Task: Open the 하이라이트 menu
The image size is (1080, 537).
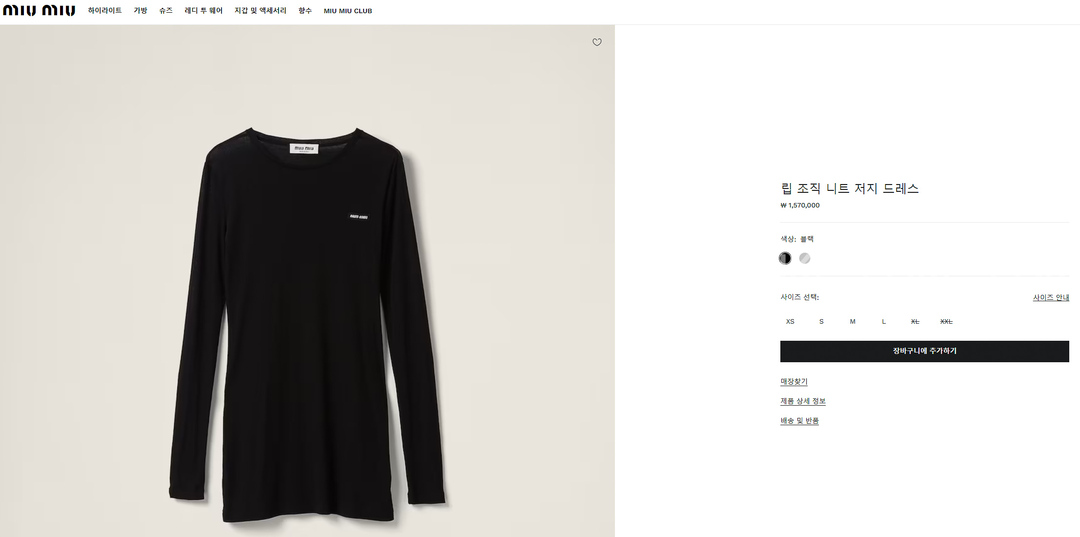Action: (105, 11)
